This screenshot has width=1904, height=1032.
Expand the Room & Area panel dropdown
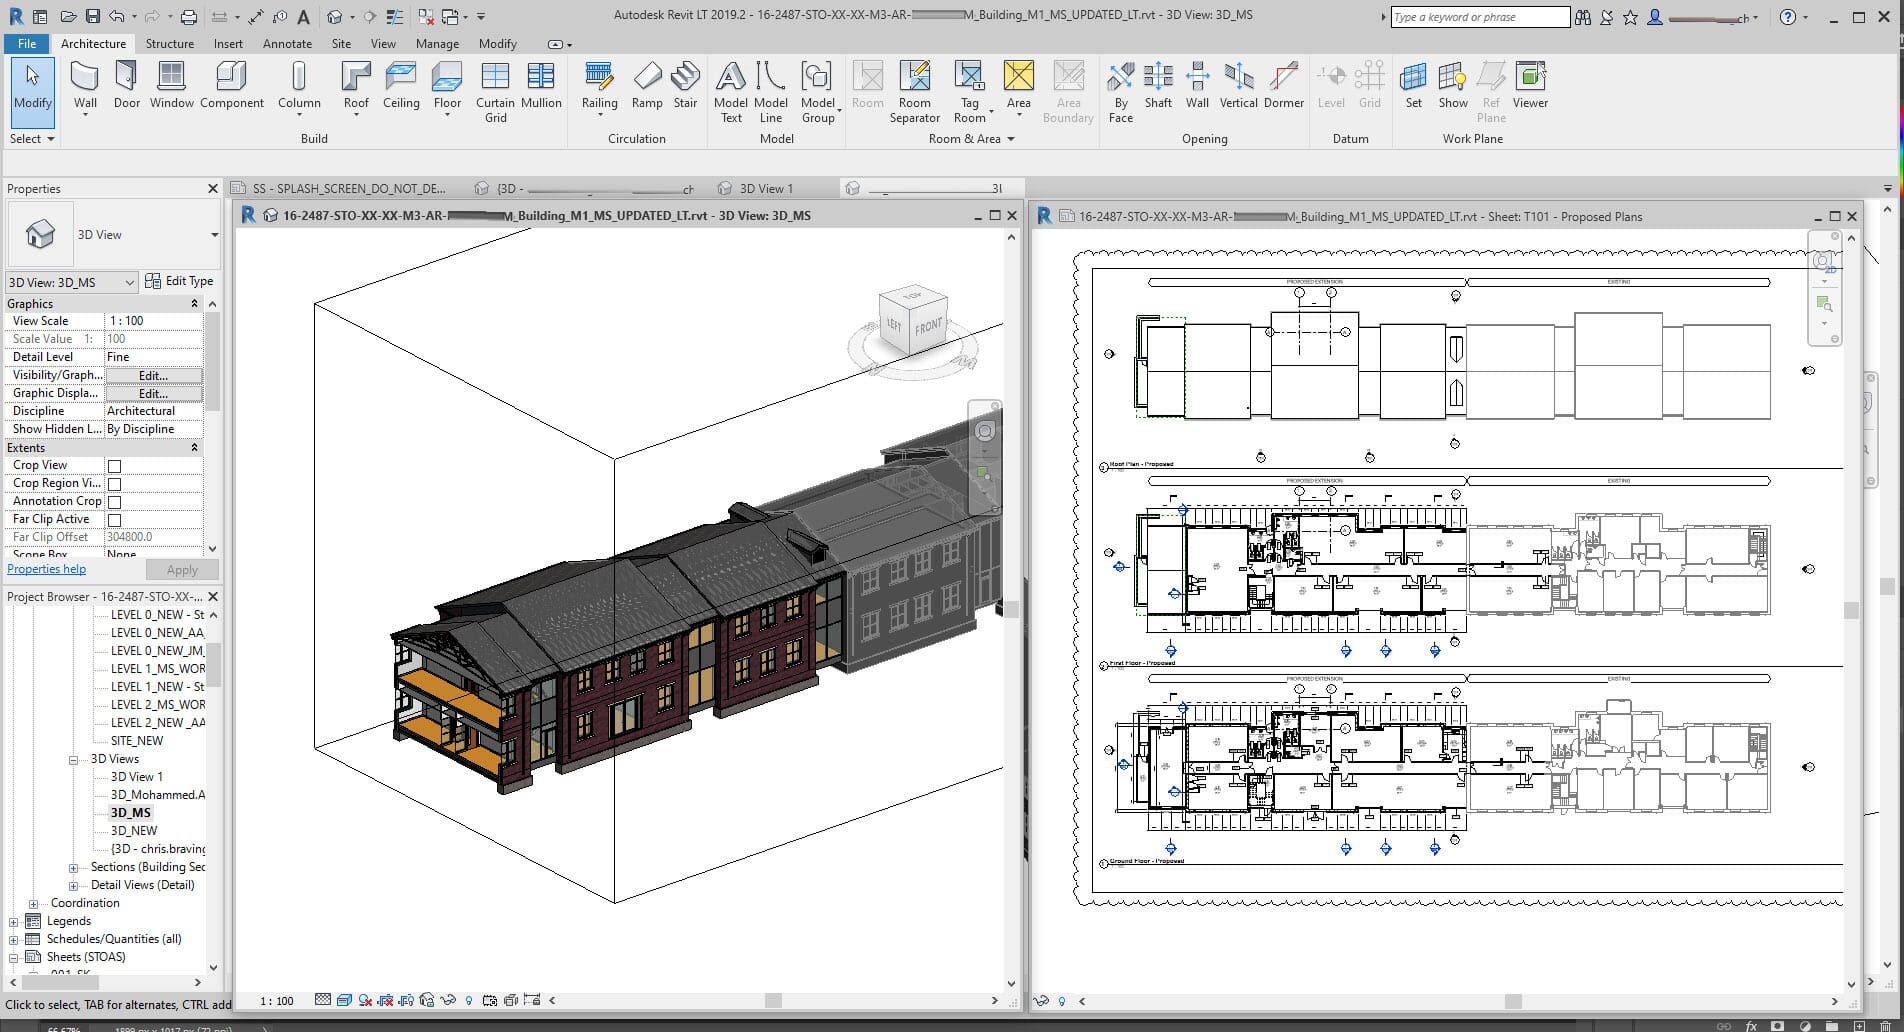(1010, 139)
